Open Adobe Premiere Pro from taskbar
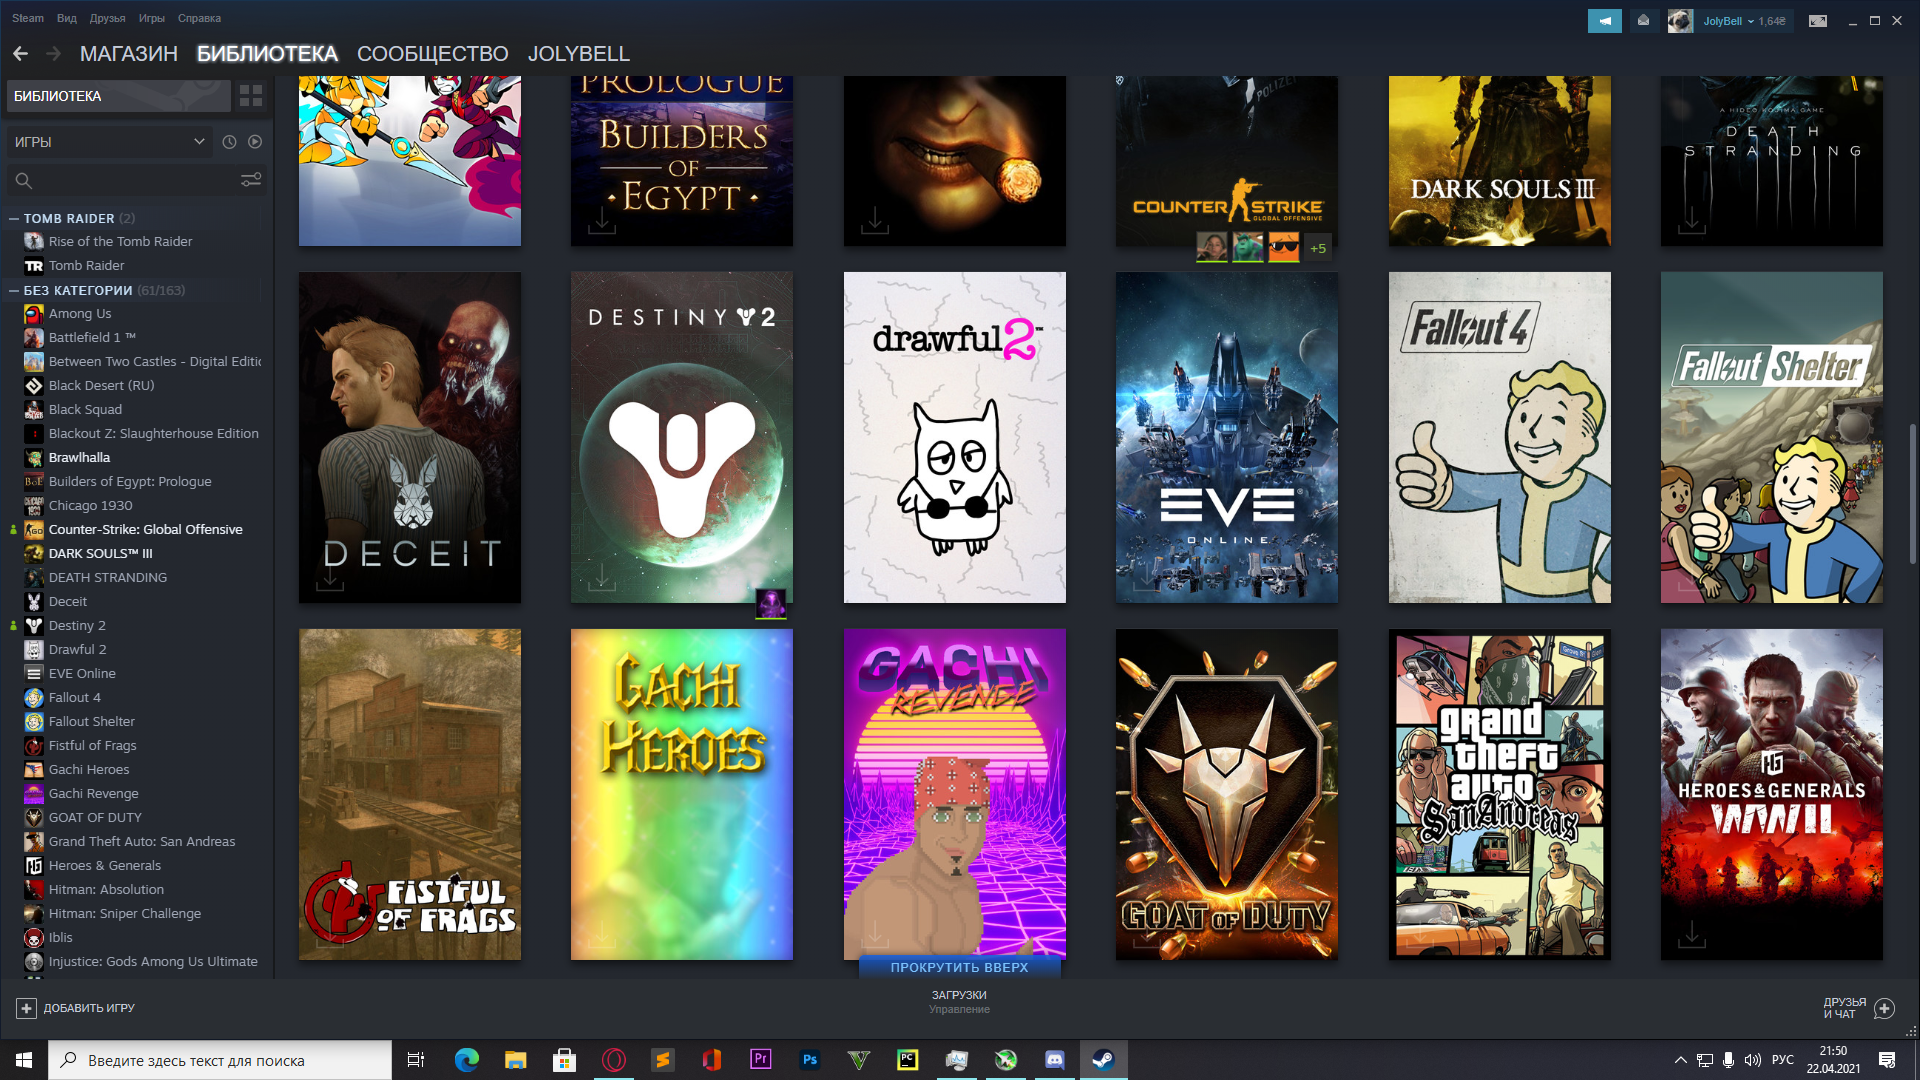 point(760,1060)
